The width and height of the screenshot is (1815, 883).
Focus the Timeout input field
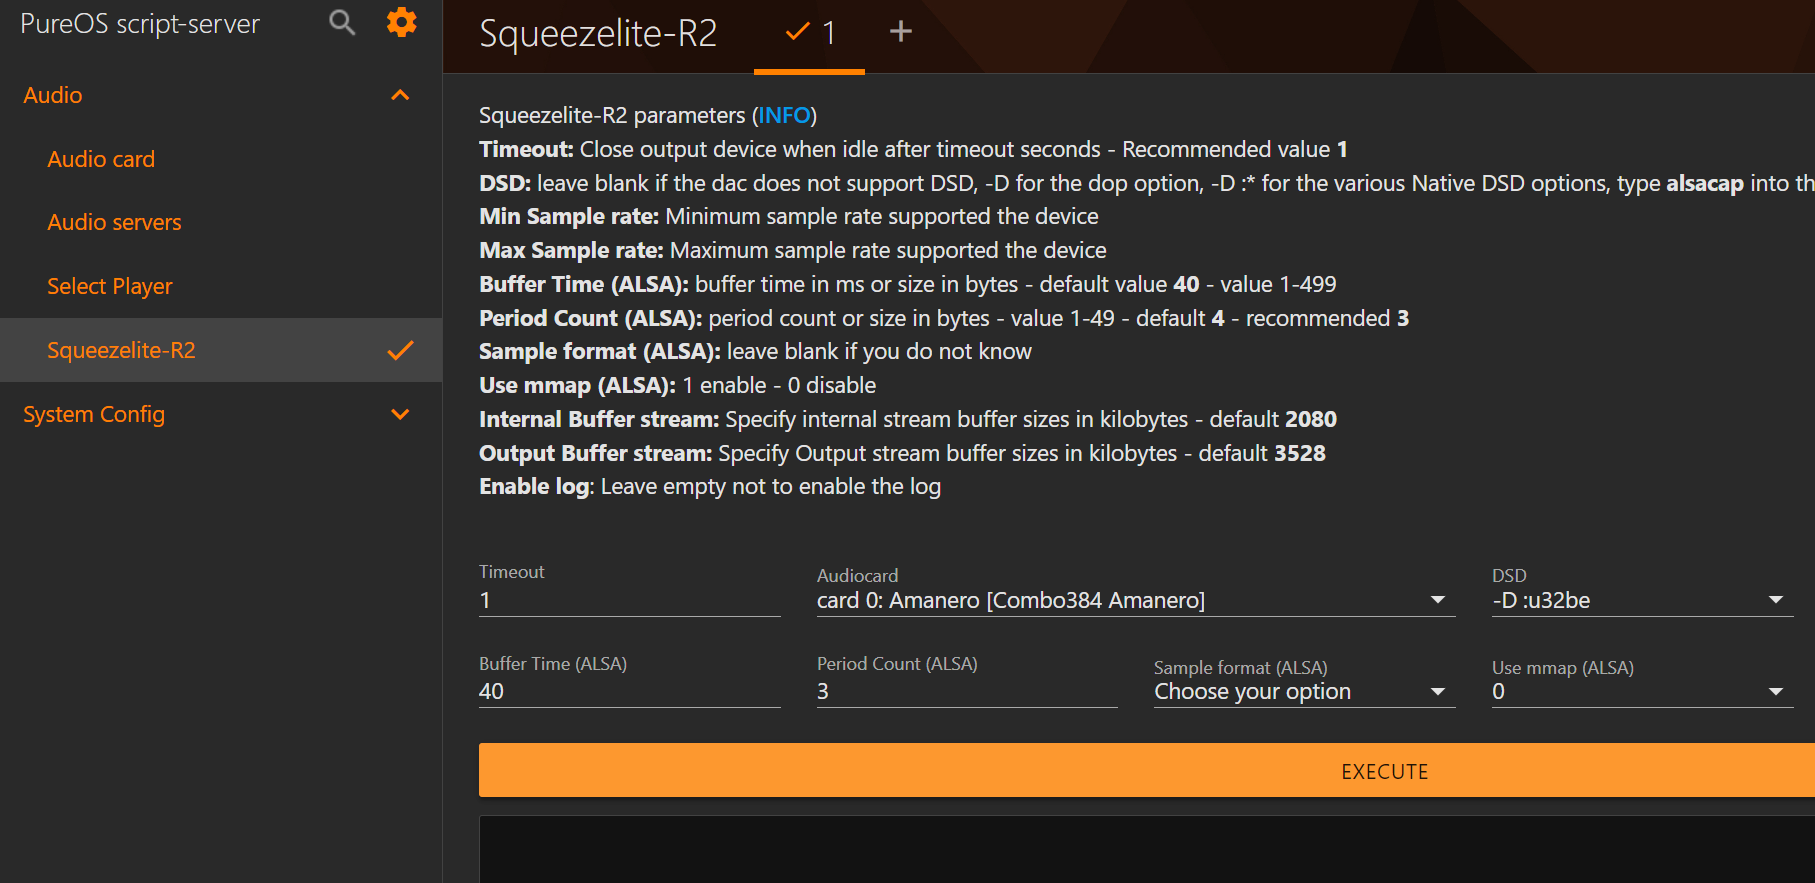pyautogui.click(x=629, y=600)
